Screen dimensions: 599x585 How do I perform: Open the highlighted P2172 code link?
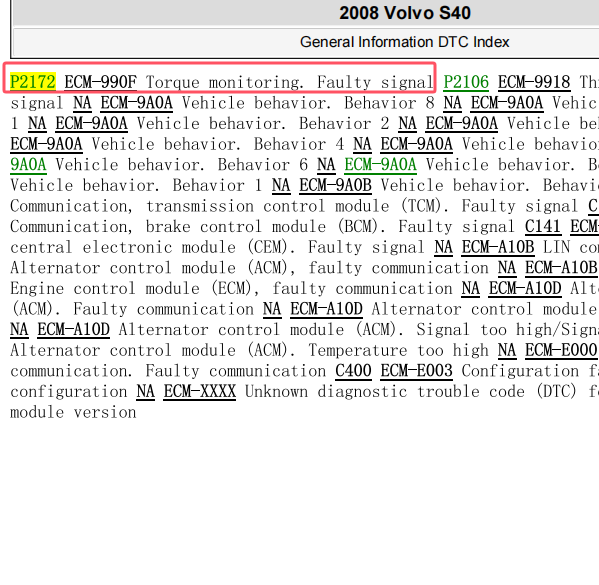point(33,82)
